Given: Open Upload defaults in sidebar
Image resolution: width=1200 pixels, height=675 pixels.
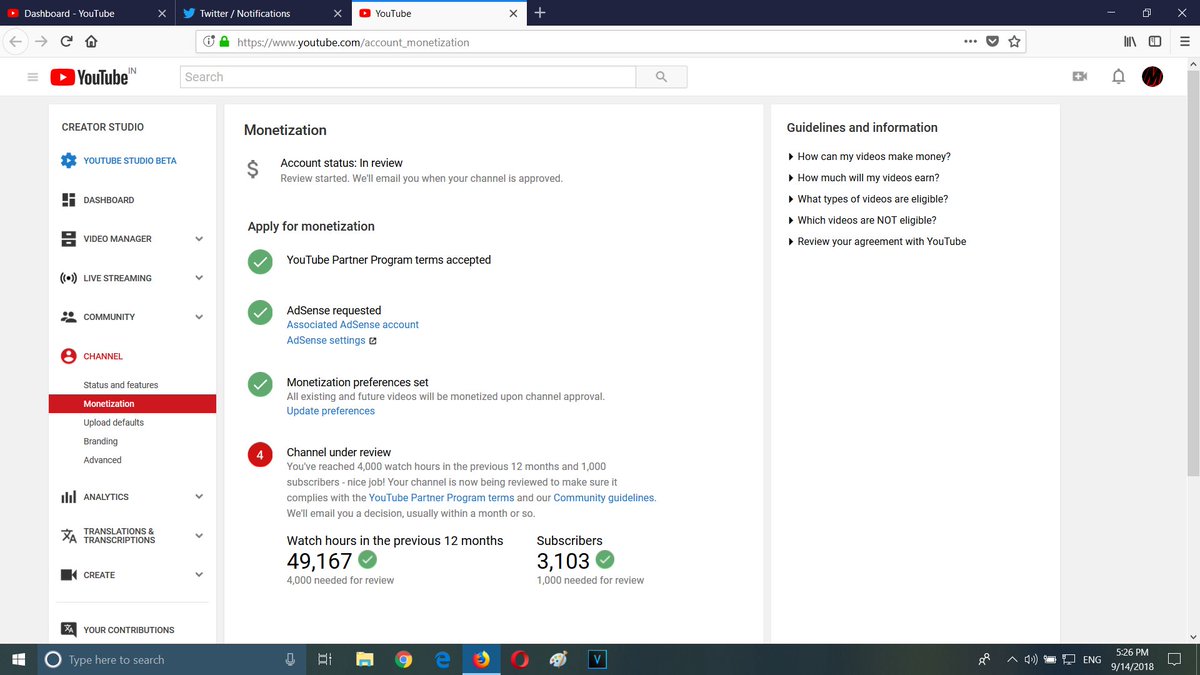Looking at the screenshot, I should point(113,423).
